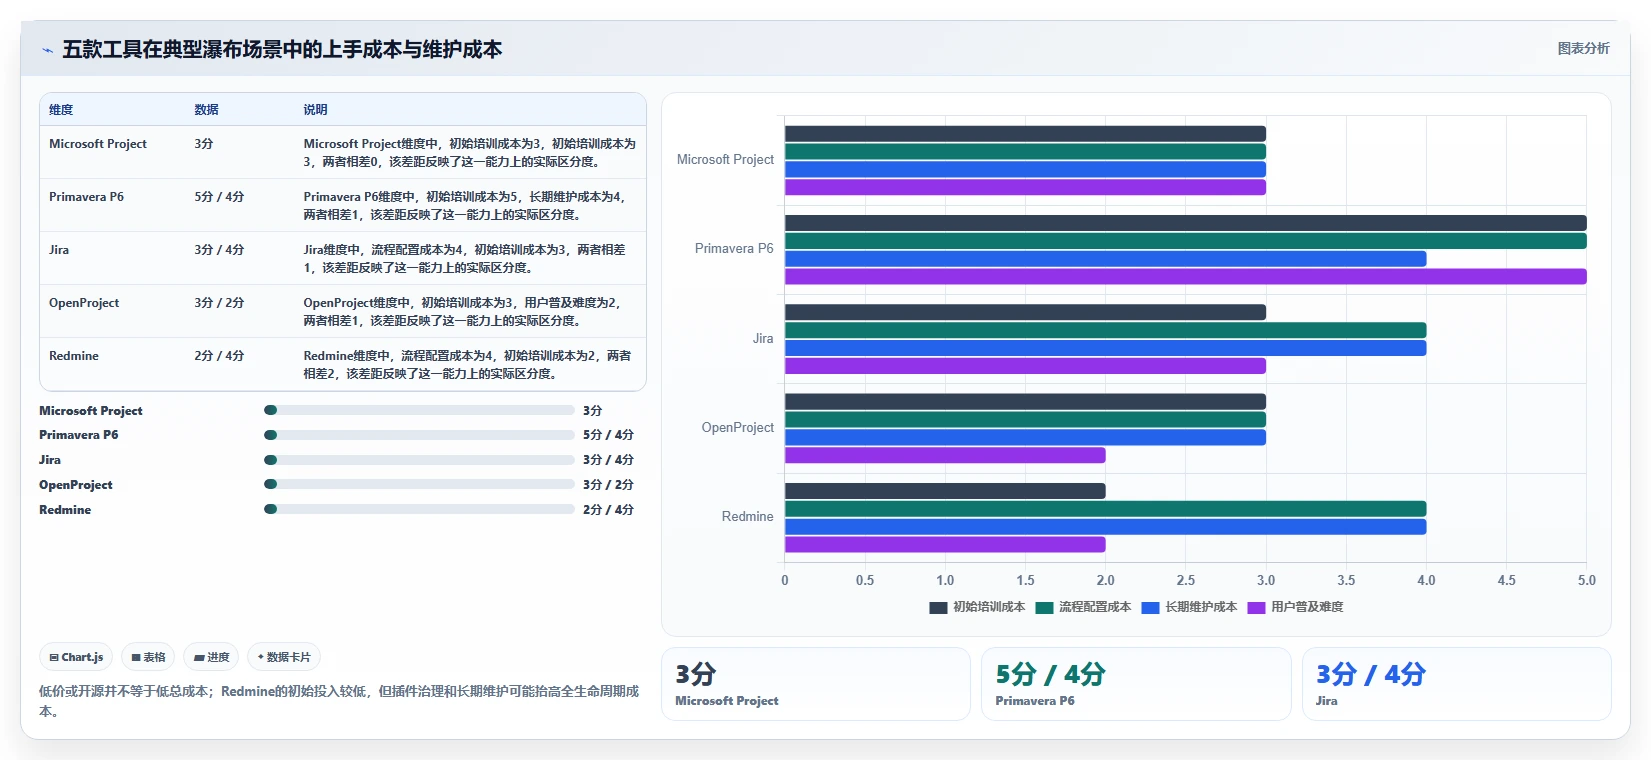1651x760 pixels.
Task: Click the OpenProject维度中 description in the table
Action: coord(463,312)
